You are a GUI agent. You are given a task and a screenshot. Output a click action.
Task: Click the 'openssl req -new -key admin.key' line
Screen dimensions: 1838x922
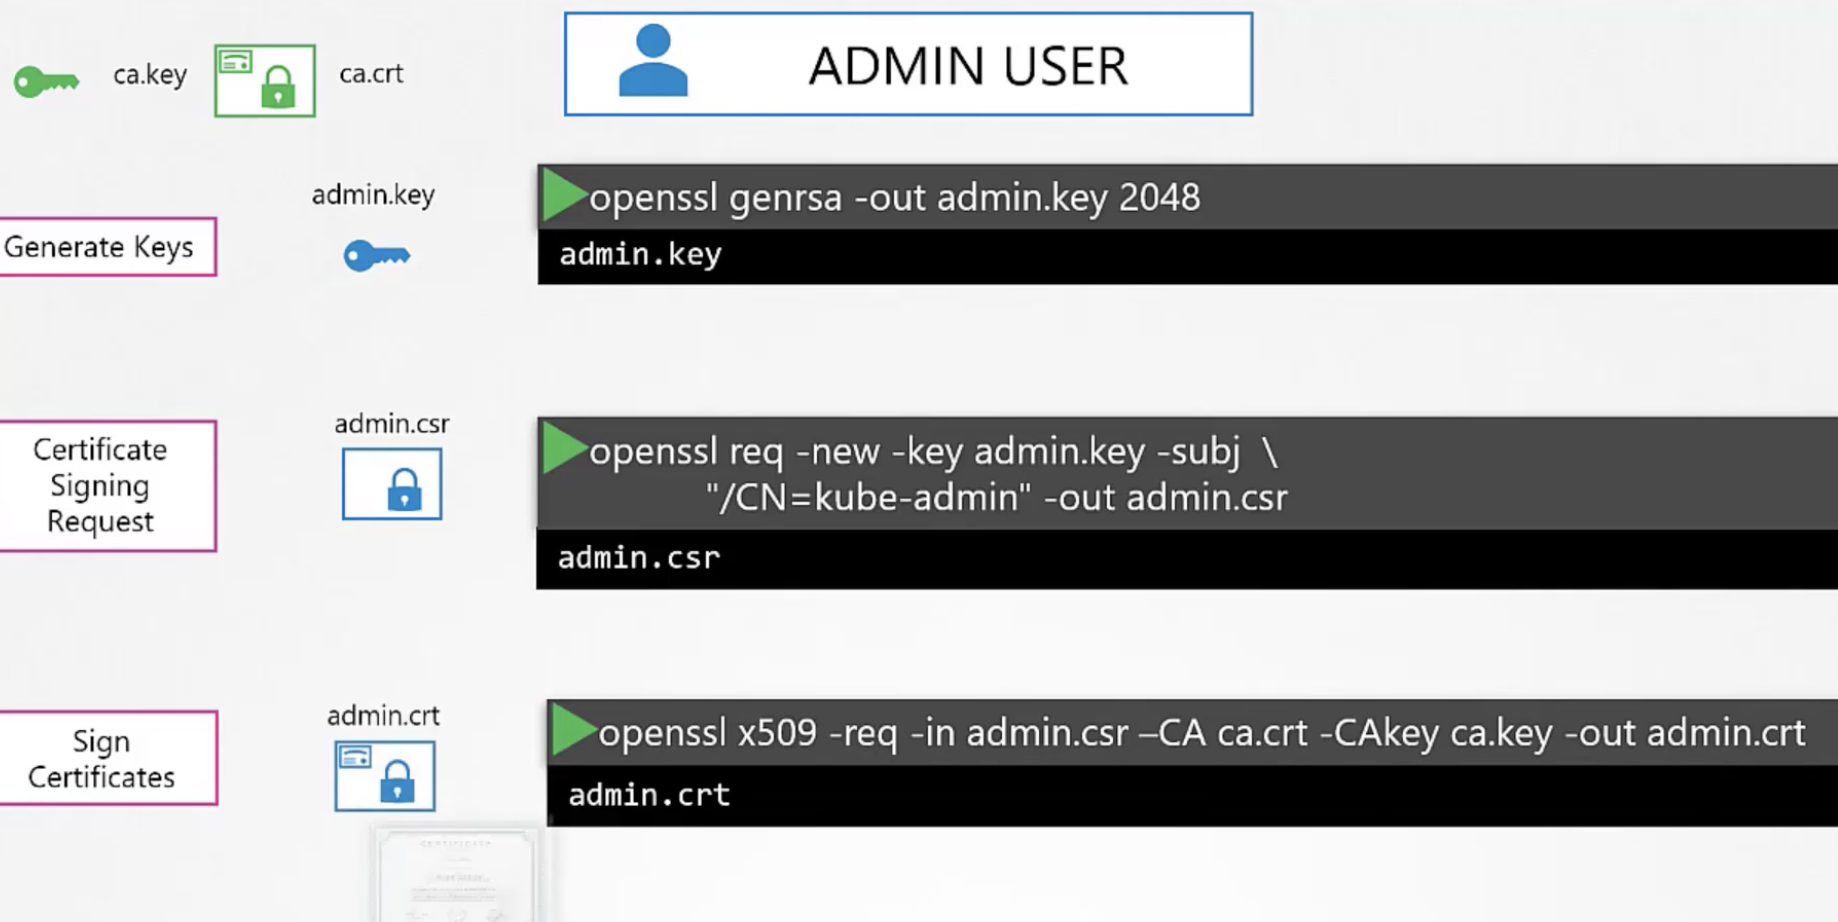(933, 452)
